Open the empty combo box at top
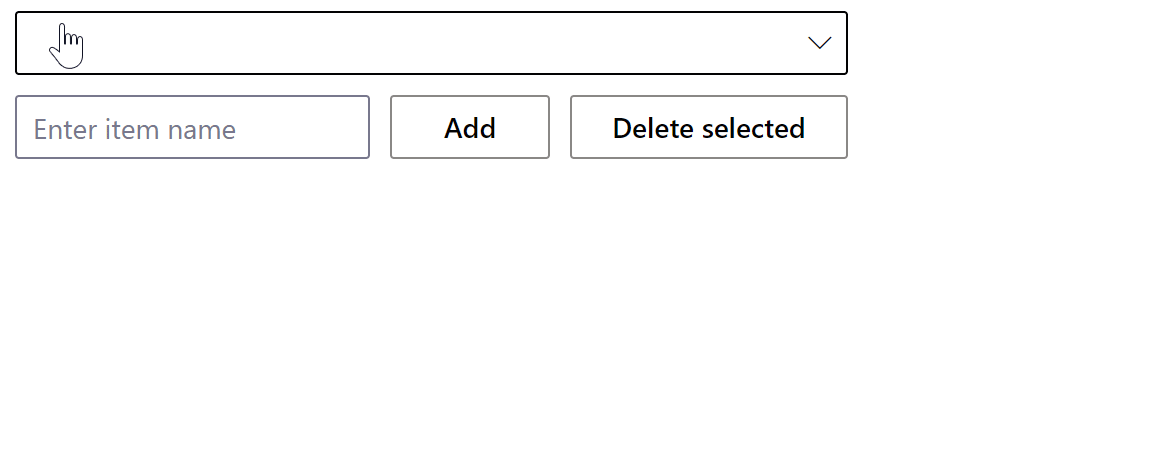This screenshot has height=472, width=1152. pos(431,43)
